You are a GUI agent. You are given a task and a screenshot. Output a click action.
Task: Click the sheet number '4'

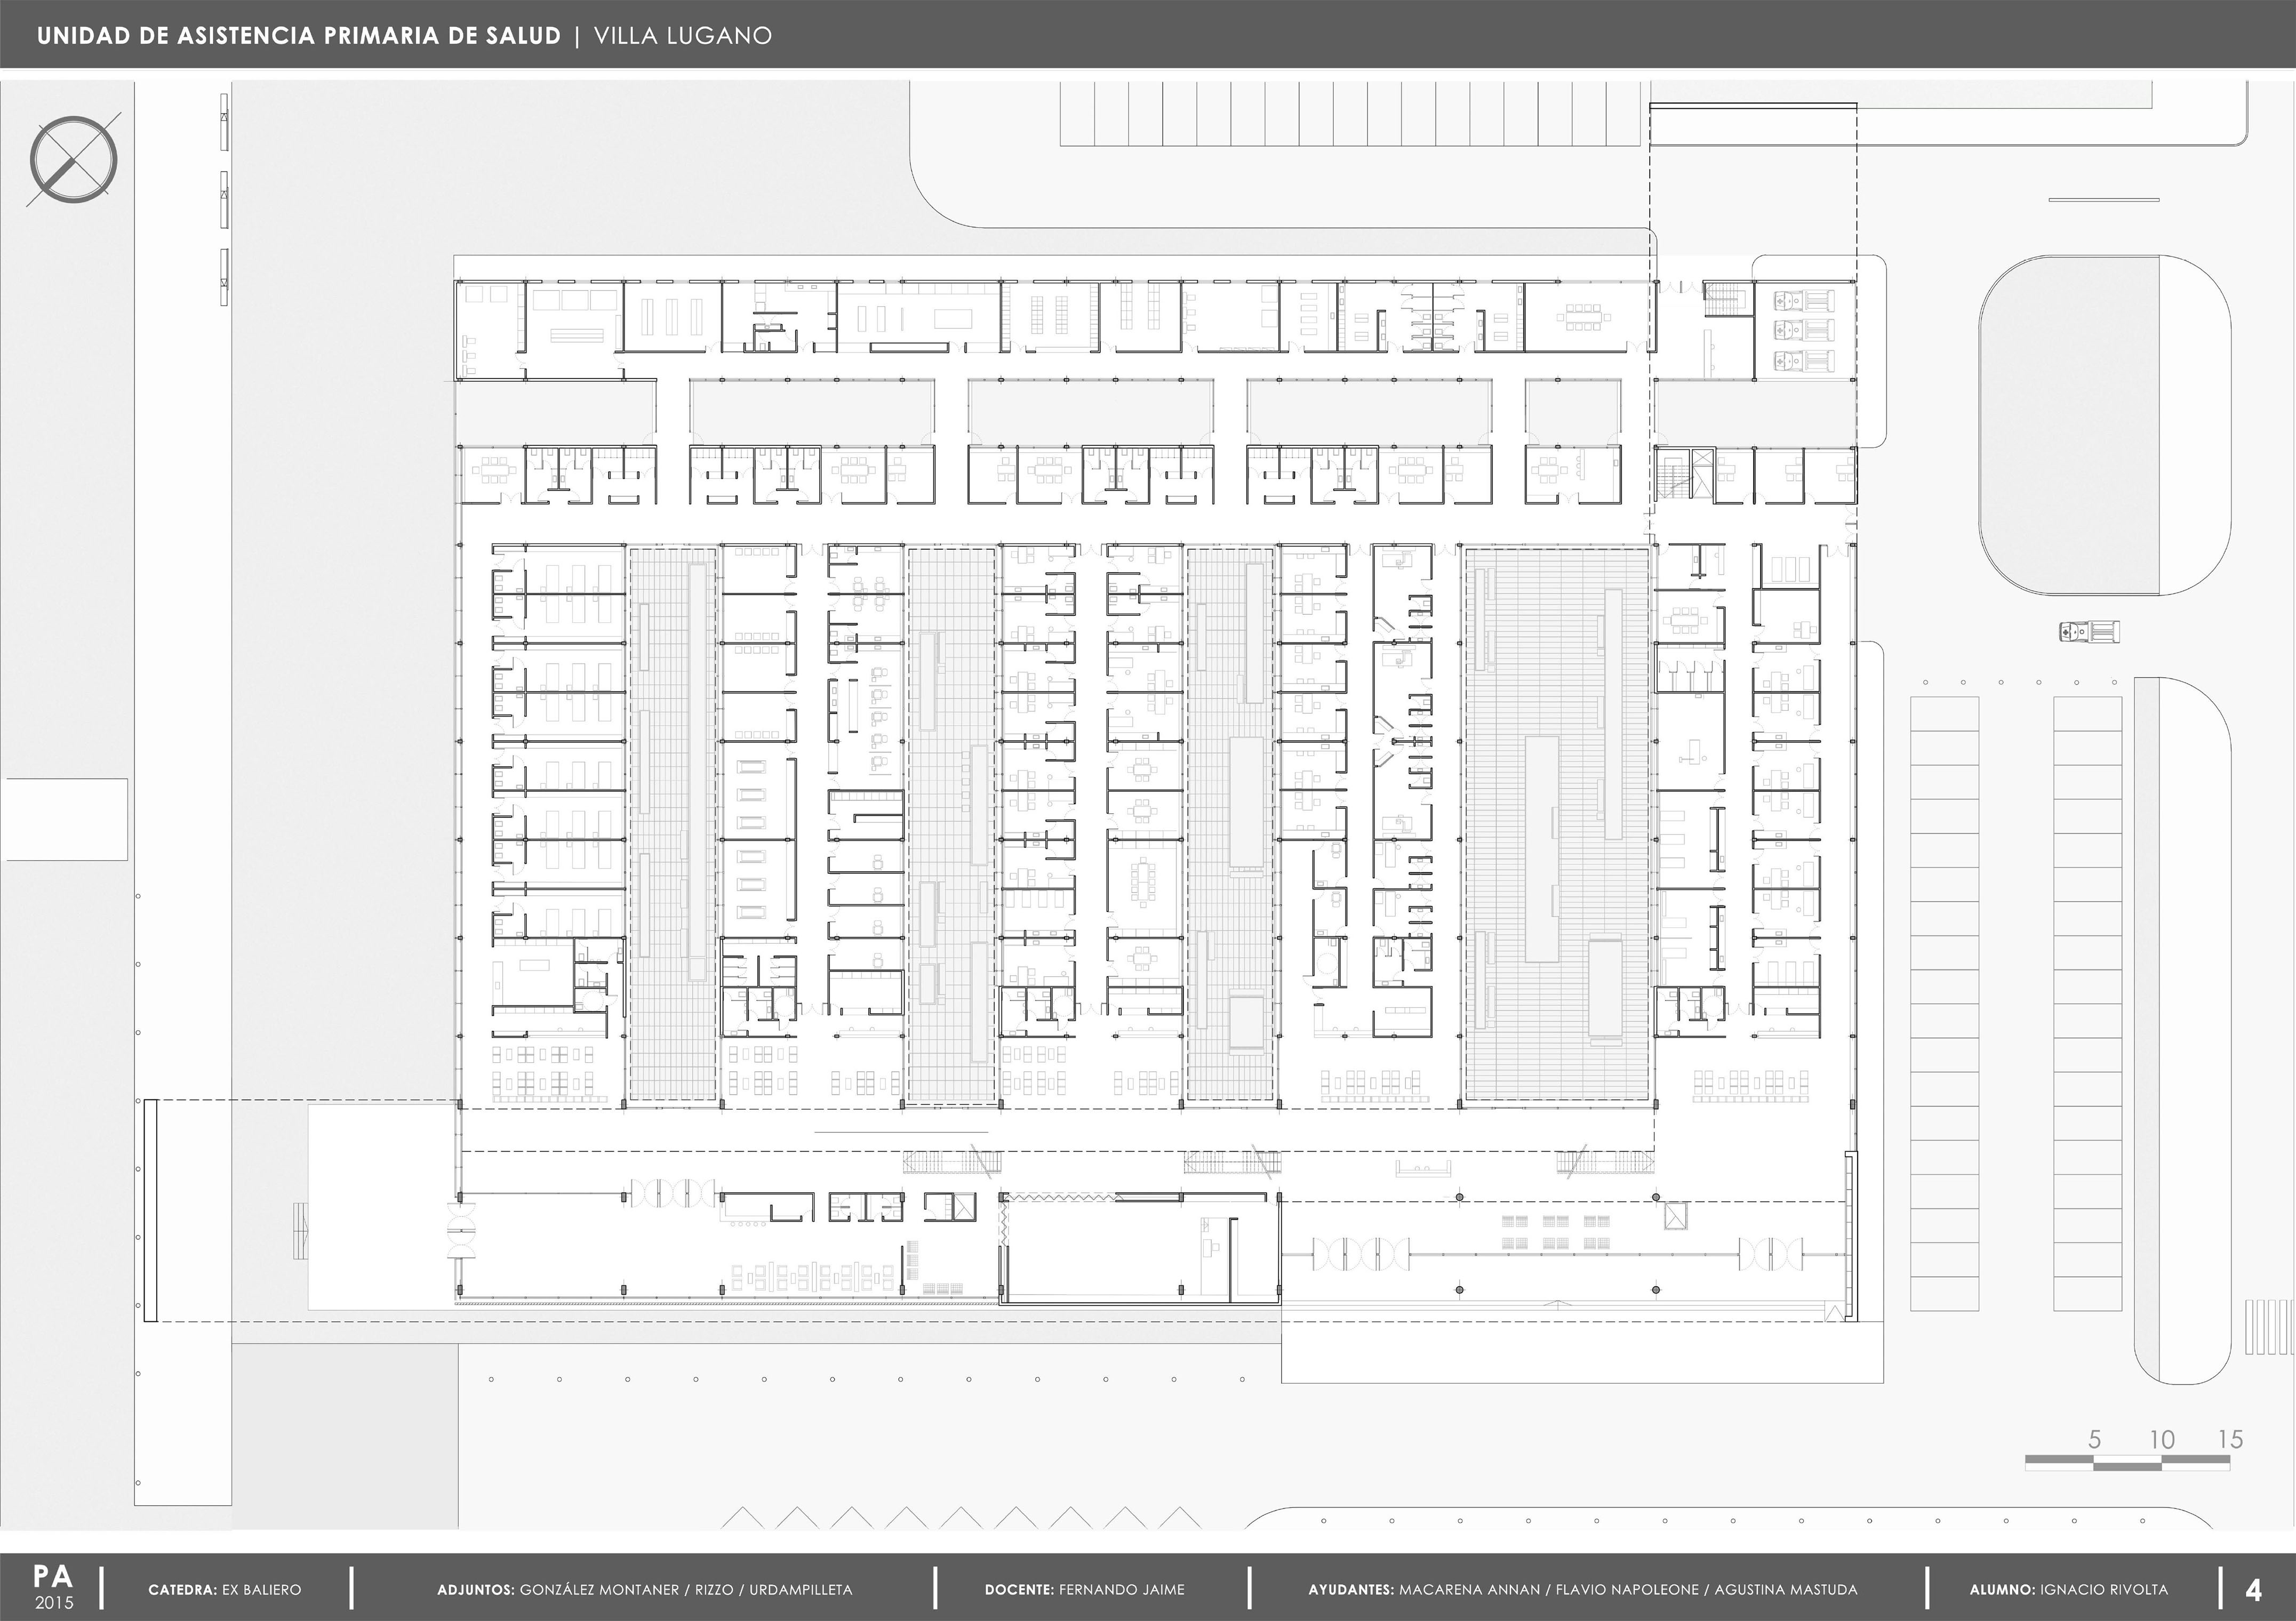coord(2253,1589)
